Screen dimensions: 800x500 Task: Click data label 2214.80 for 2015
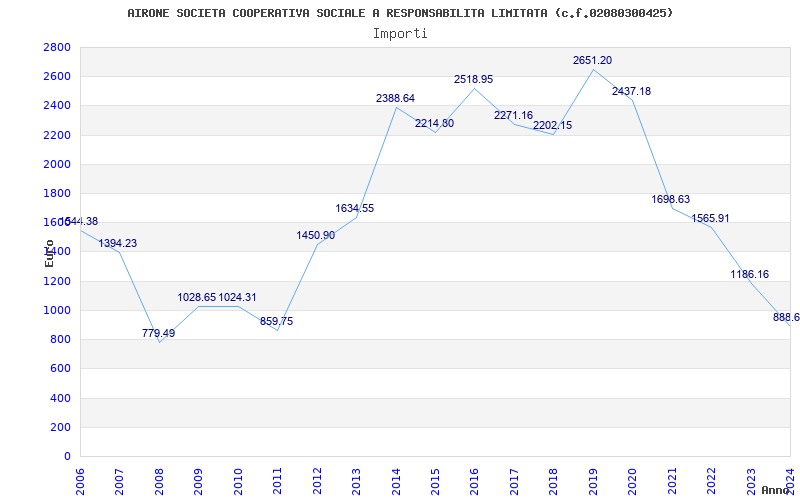pyautogui.click(x=434, y=123)
